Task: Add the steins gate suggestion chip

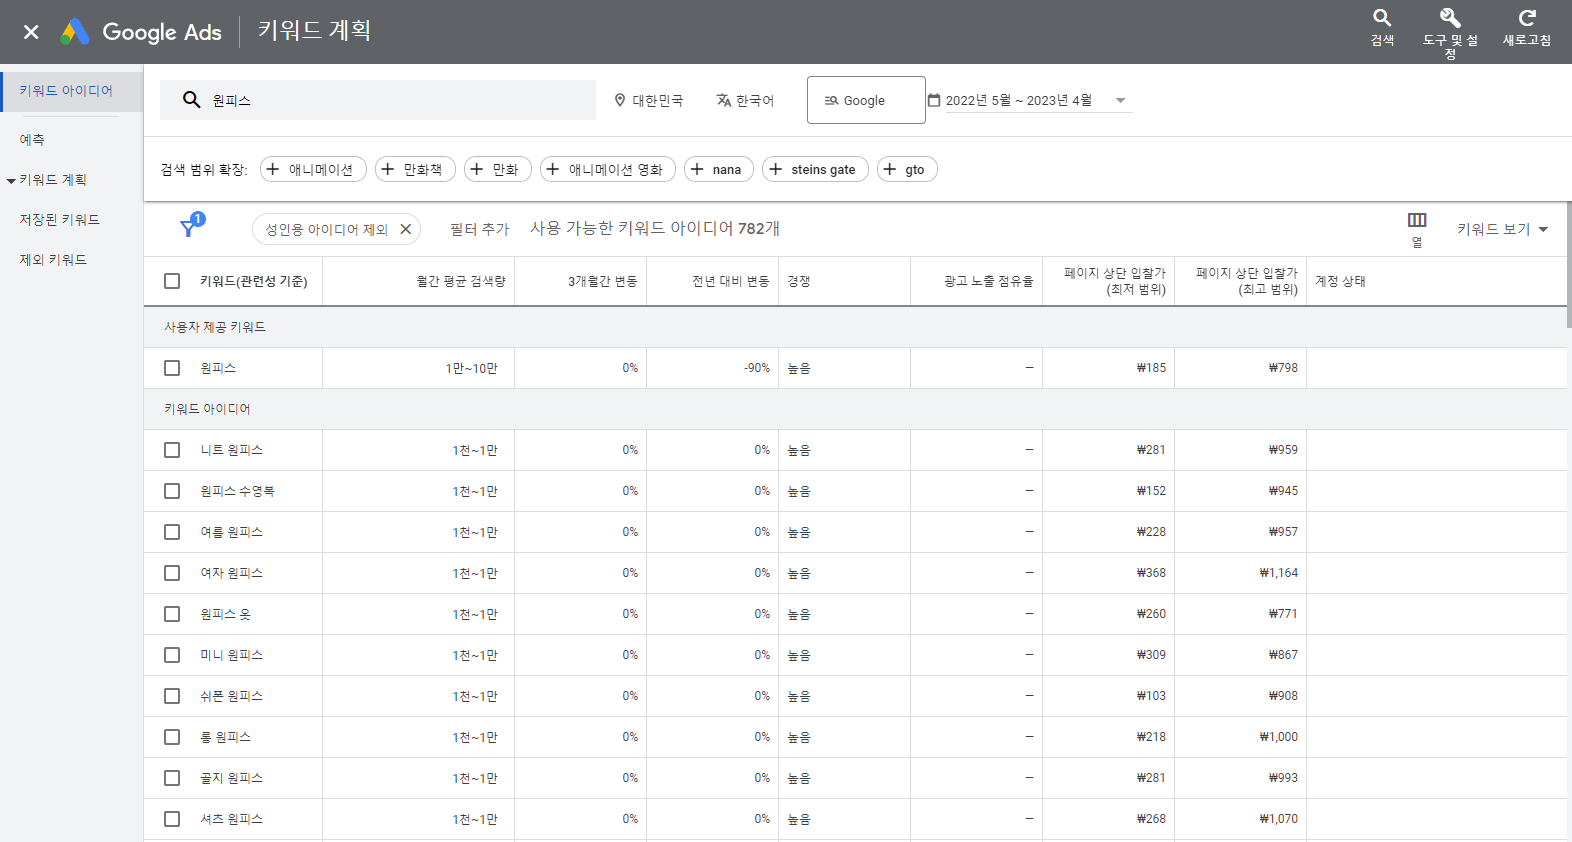Action: (x=815, y=169)
